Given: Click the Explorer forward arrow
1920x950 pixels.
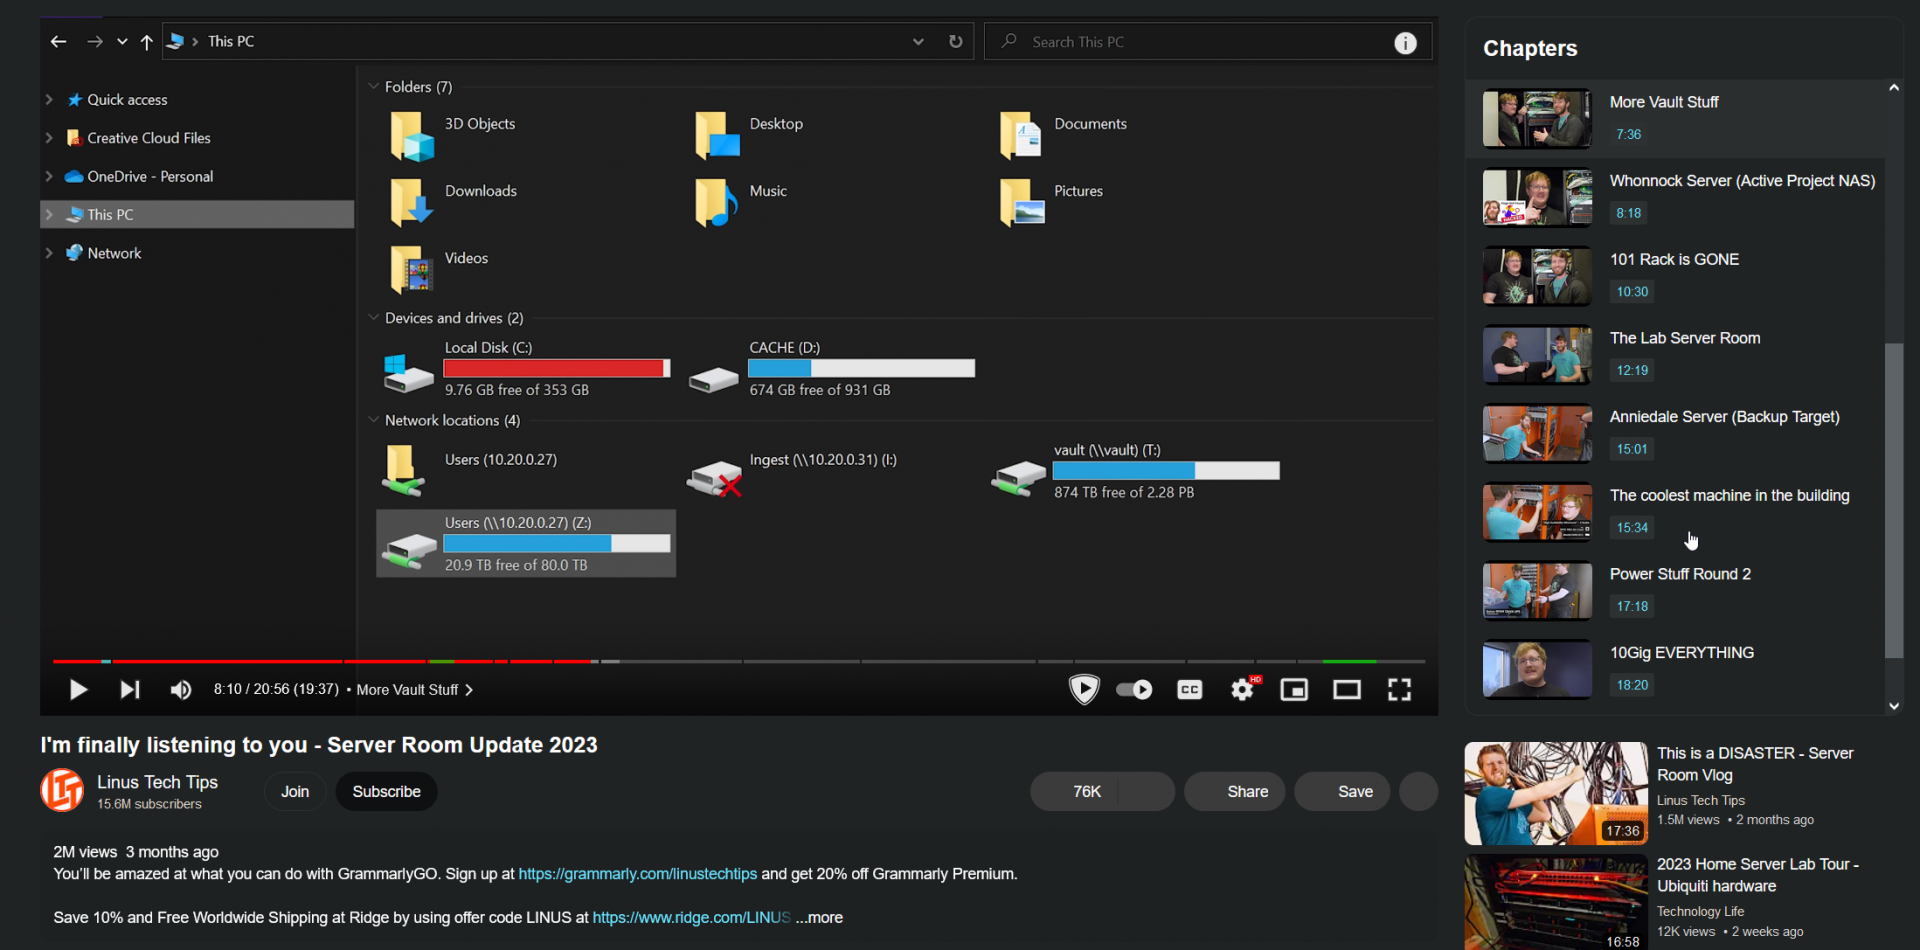Looking at the screenshot, I should point(95,42).
